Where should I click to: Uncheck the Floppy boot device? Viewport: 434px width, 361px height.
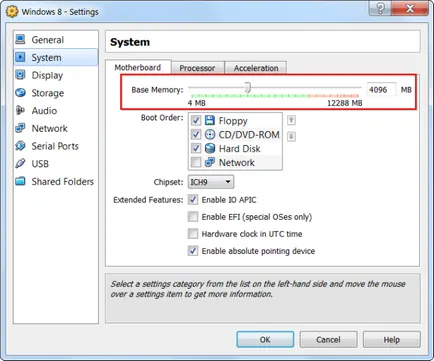click(196, 120)
